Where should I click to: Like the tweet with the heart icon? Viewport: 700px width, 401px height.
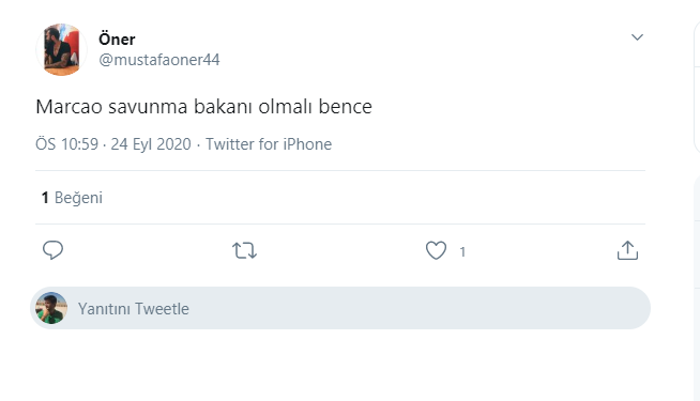[436, 250]
